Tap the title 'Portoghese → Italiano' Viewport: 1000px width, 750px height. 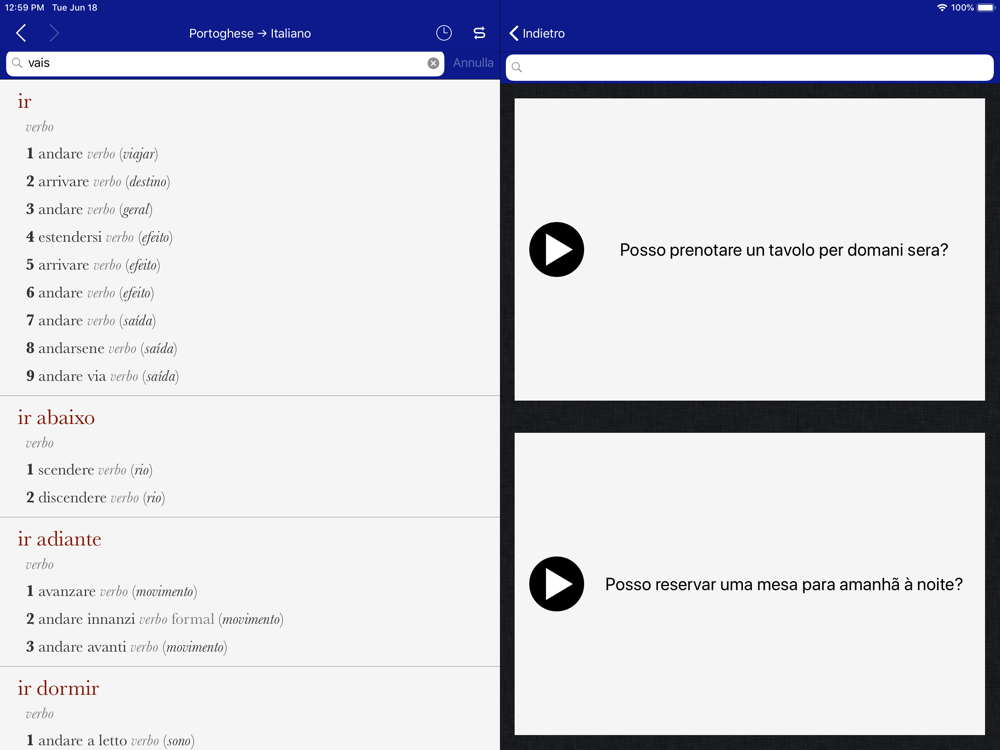point(250,33)
